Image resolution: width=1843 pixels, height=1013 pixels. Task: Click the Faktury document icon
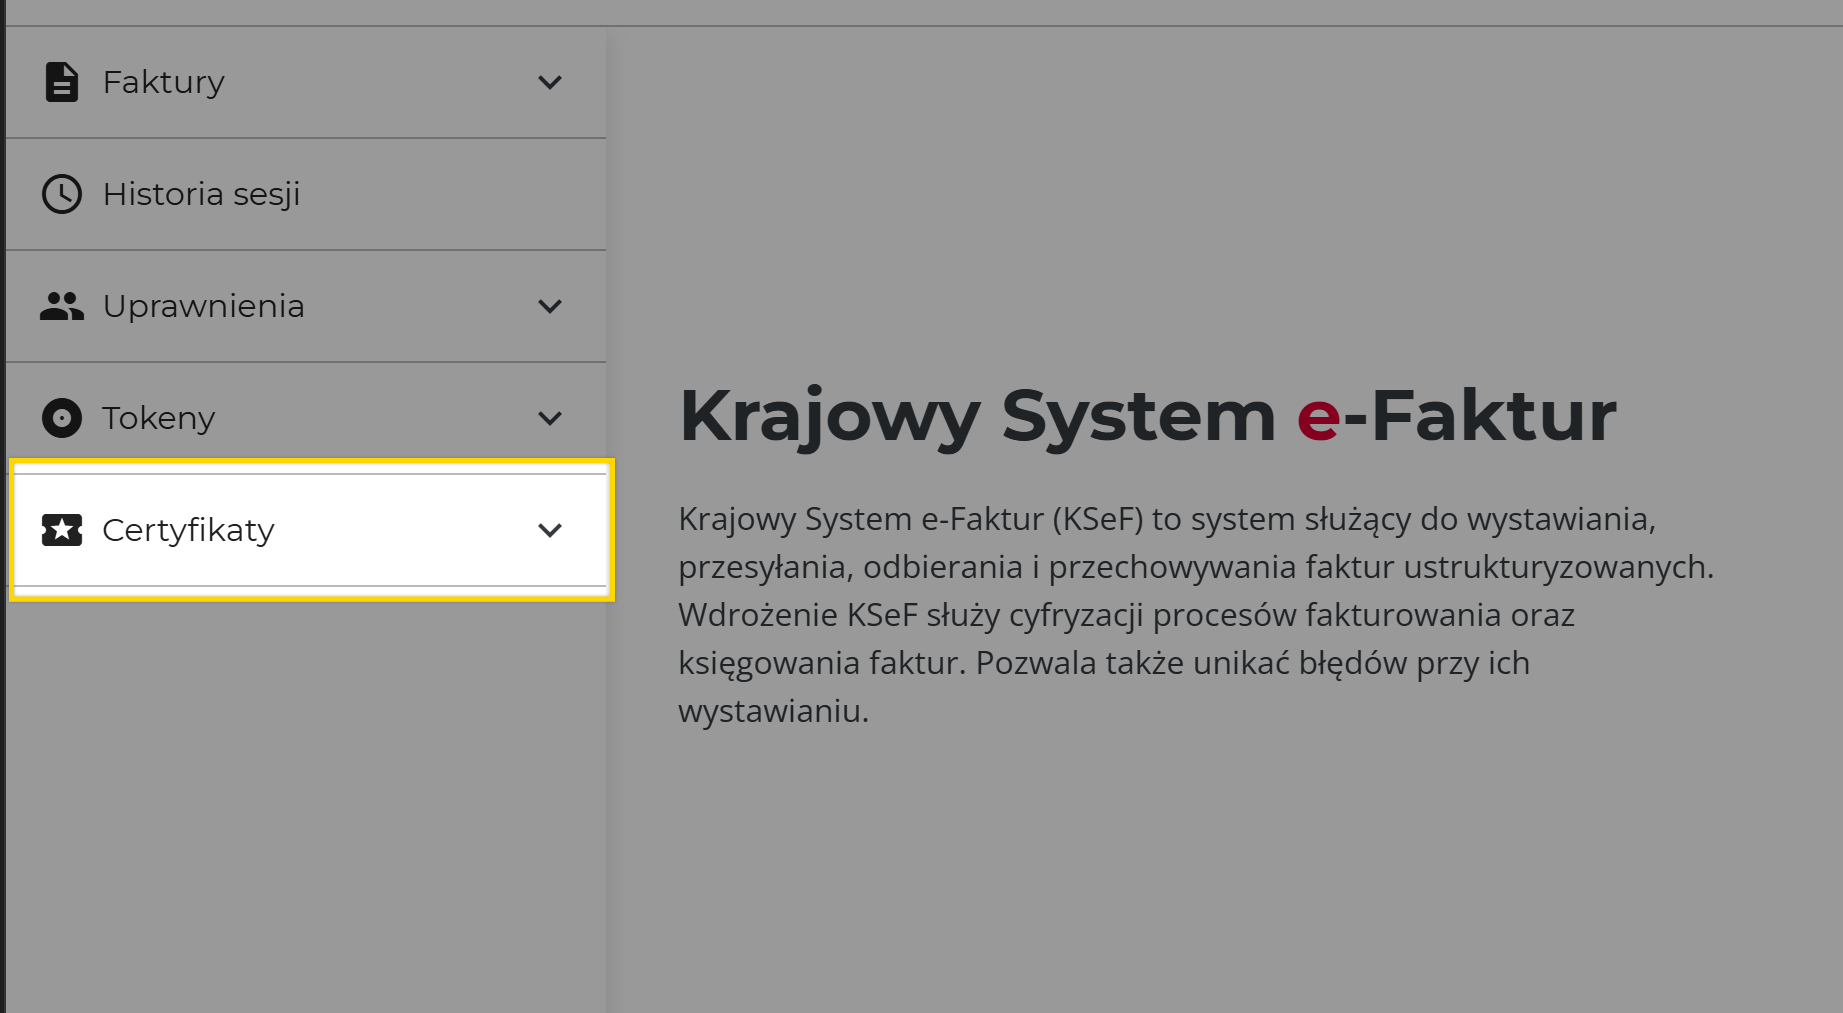[62, 82]
